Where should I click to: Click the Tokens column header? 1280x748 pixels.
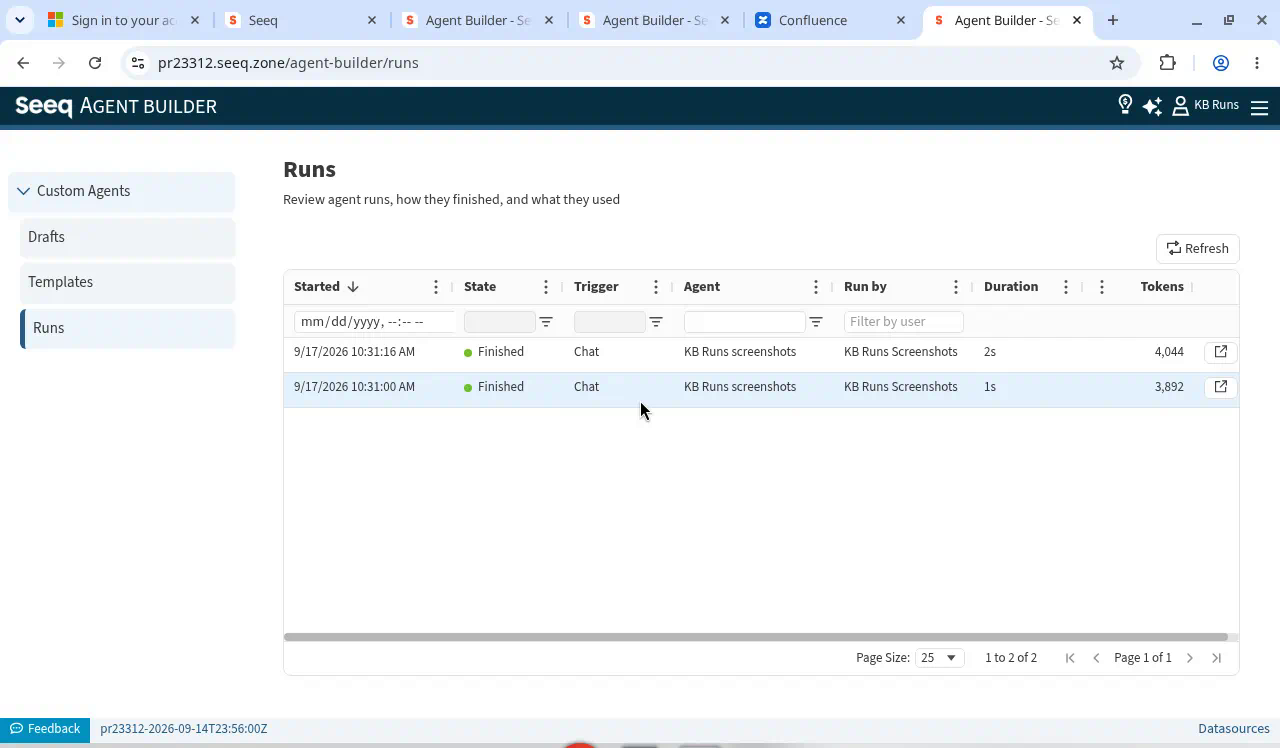coord(1162,287)
